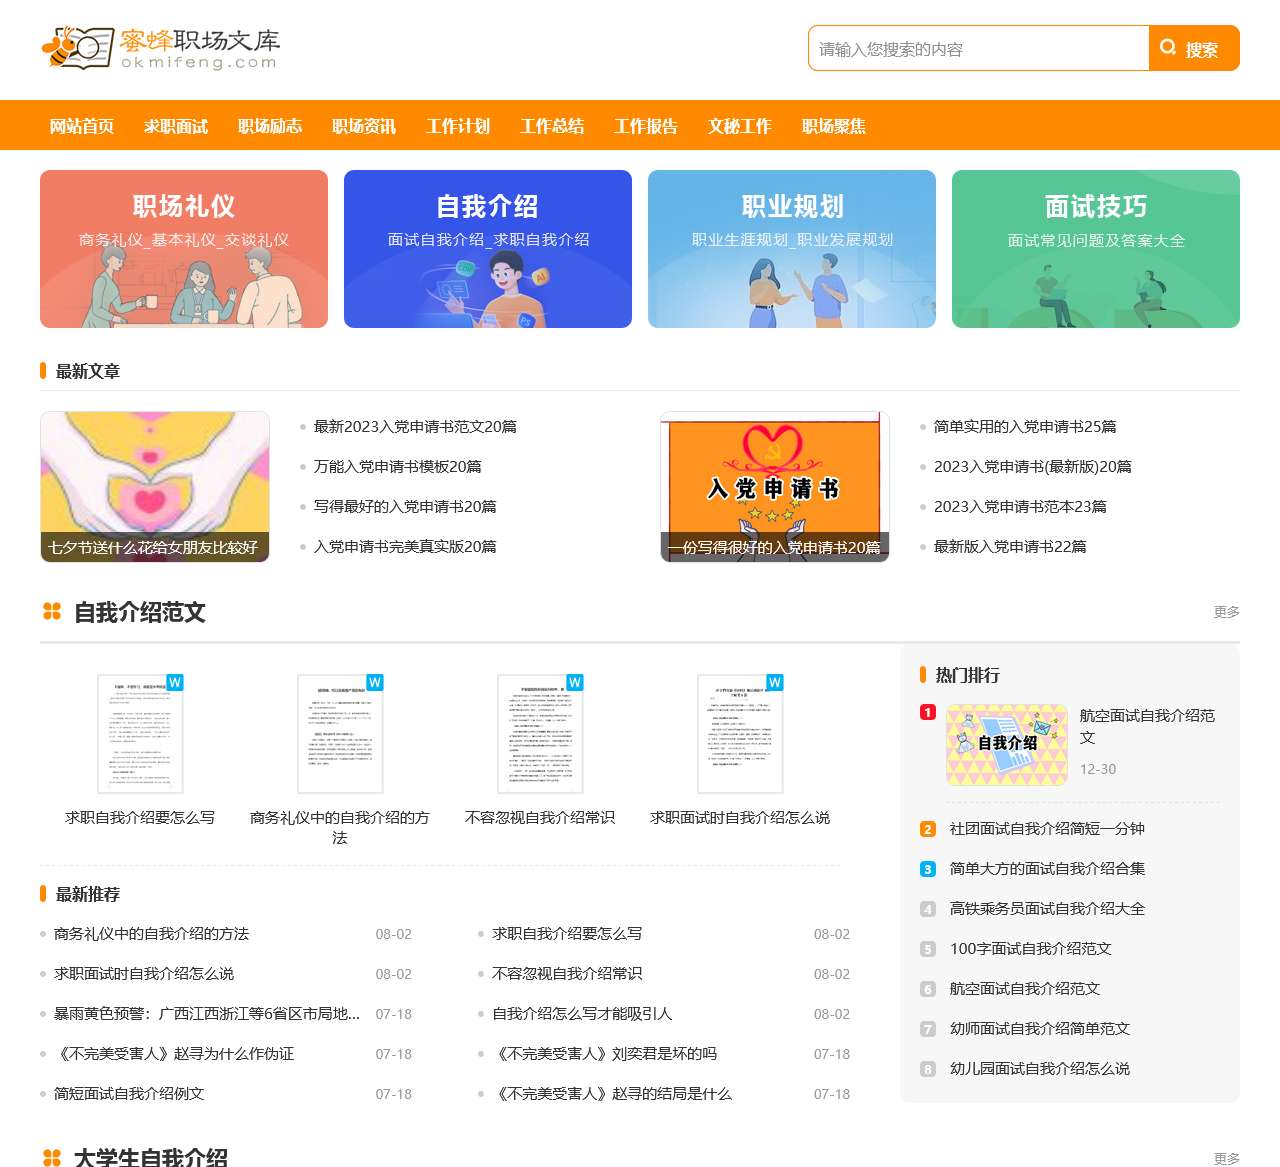The image size is (1280, 1167).
Task: Open article 简单实用的入党申请书25篇
Action: 1025,427
